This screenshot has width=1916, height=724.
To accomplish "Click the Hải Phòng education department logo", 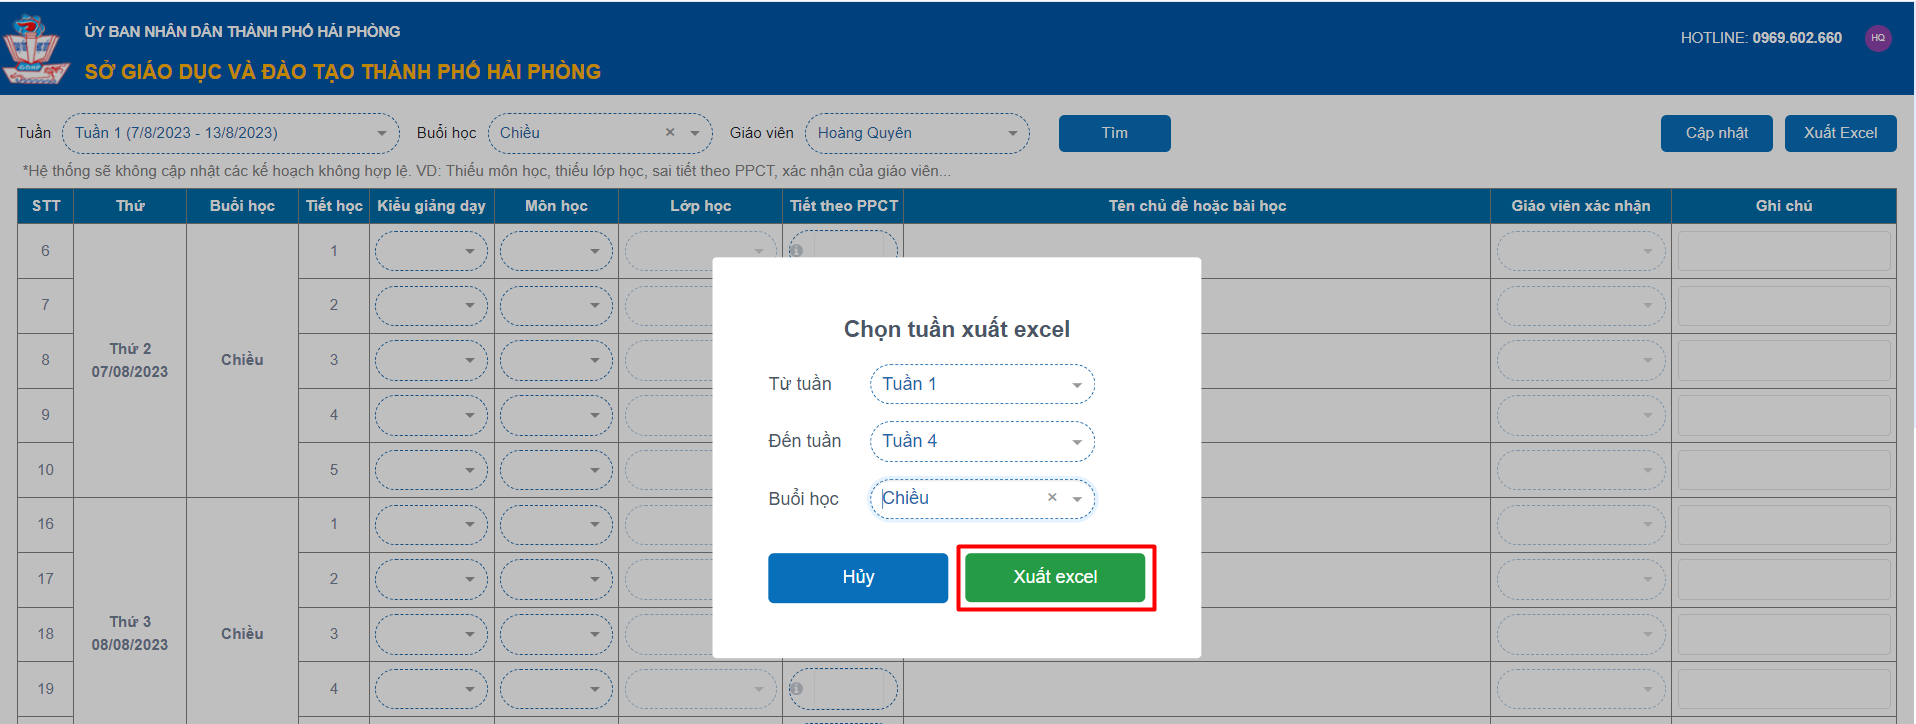I will tap(35, 50).
